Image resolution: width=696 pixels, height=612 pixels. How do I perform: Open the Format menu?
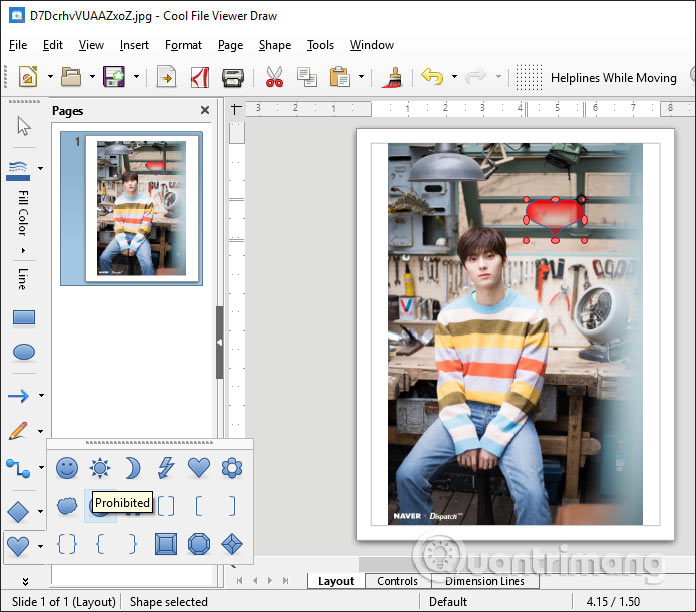[x=183, y=45]
